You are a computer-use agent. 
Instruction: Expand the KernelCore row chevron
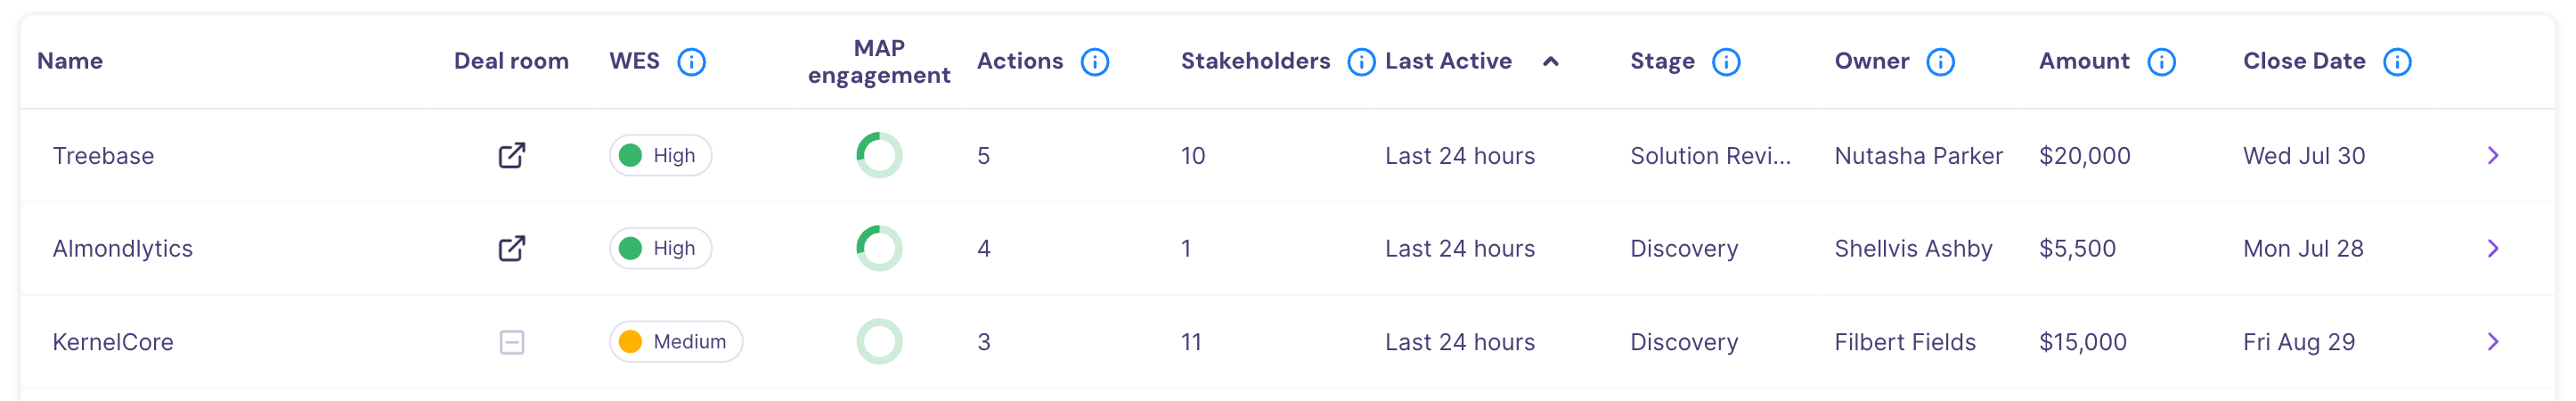click(x=2493, y=342)
